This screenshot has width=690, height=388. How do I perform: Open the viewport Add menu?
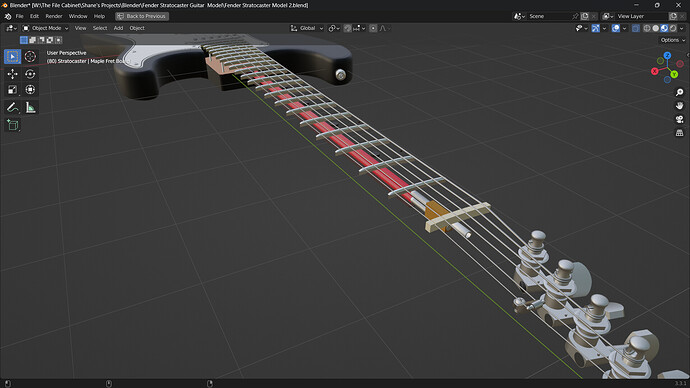(x=118, y=28)
